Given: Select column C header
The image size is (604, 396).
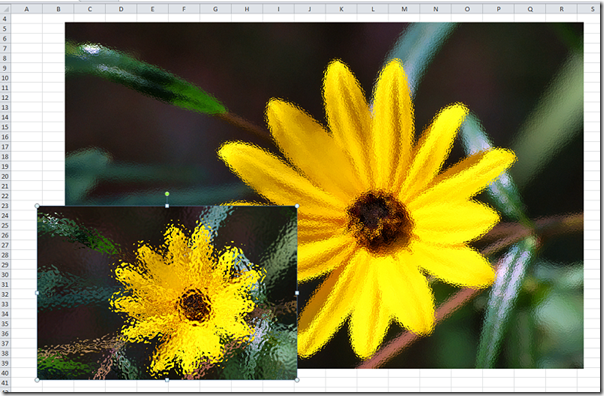Looking at the screenshot, I should [90, 9].
